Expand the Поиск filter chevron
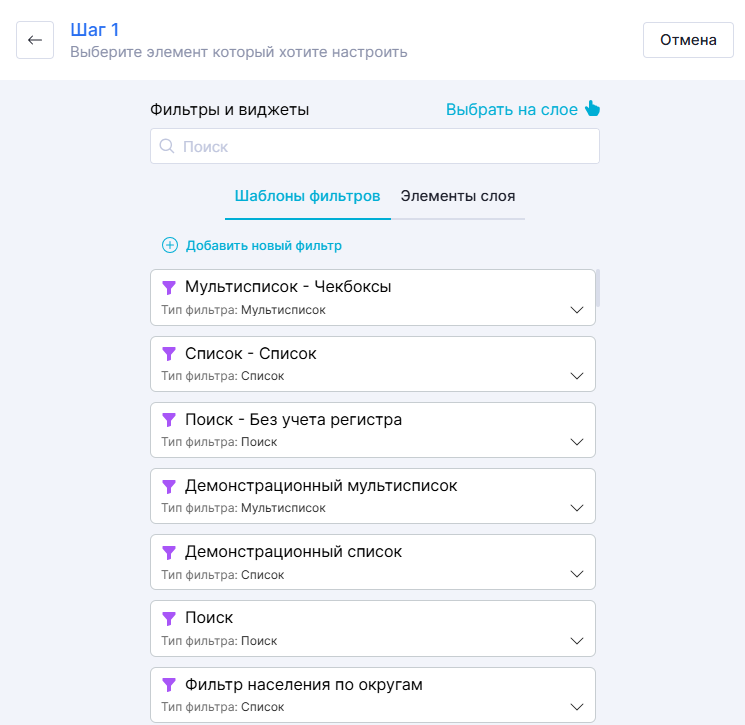 (576, 641)
